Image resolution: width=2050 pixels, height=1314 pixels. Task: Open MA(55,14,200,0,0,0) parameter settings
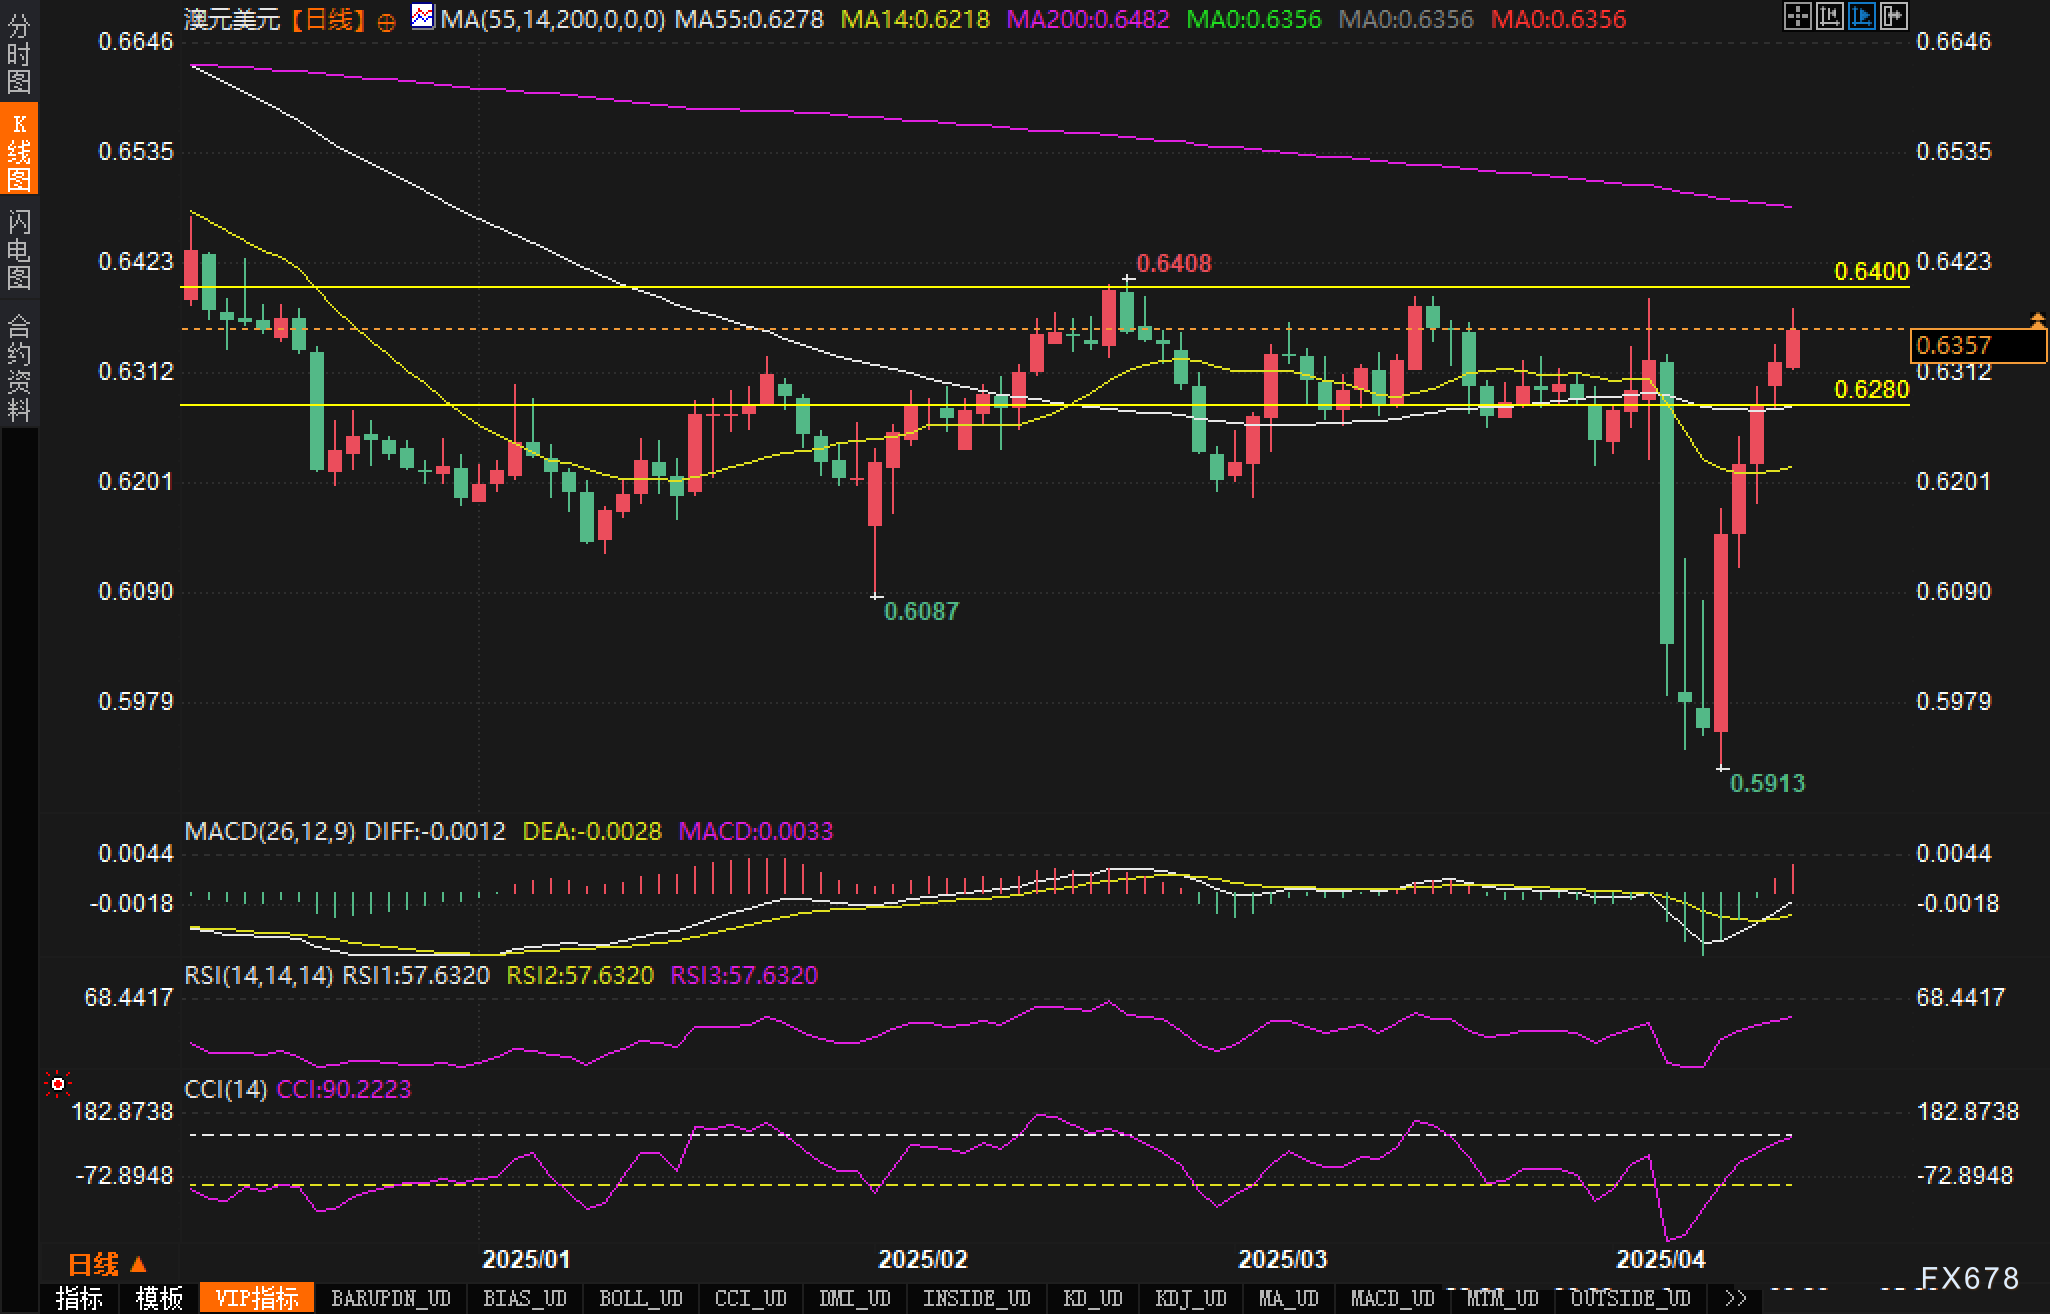pos(552,19)
